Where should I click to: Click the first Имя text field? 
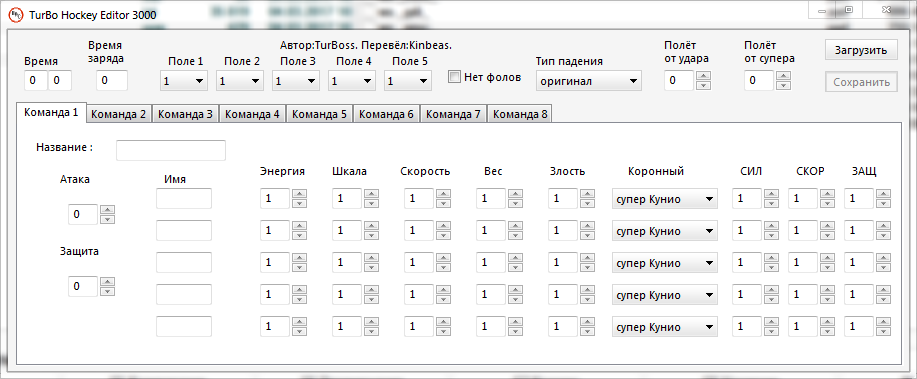tap(184, 199)
